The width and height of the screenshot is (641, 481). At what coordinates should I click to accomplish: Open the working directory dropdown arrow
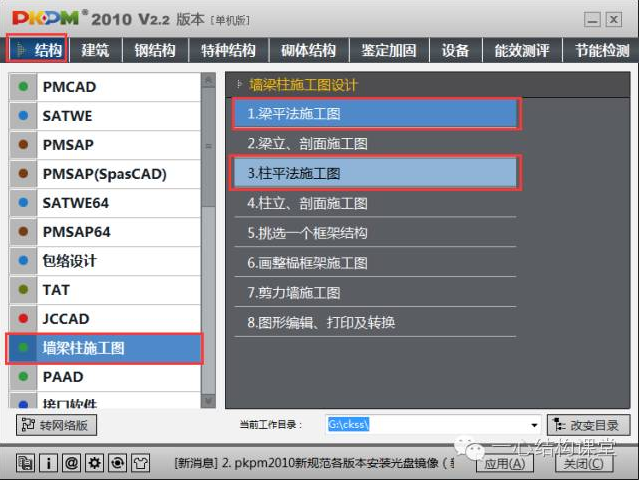(x=534, y=425)
